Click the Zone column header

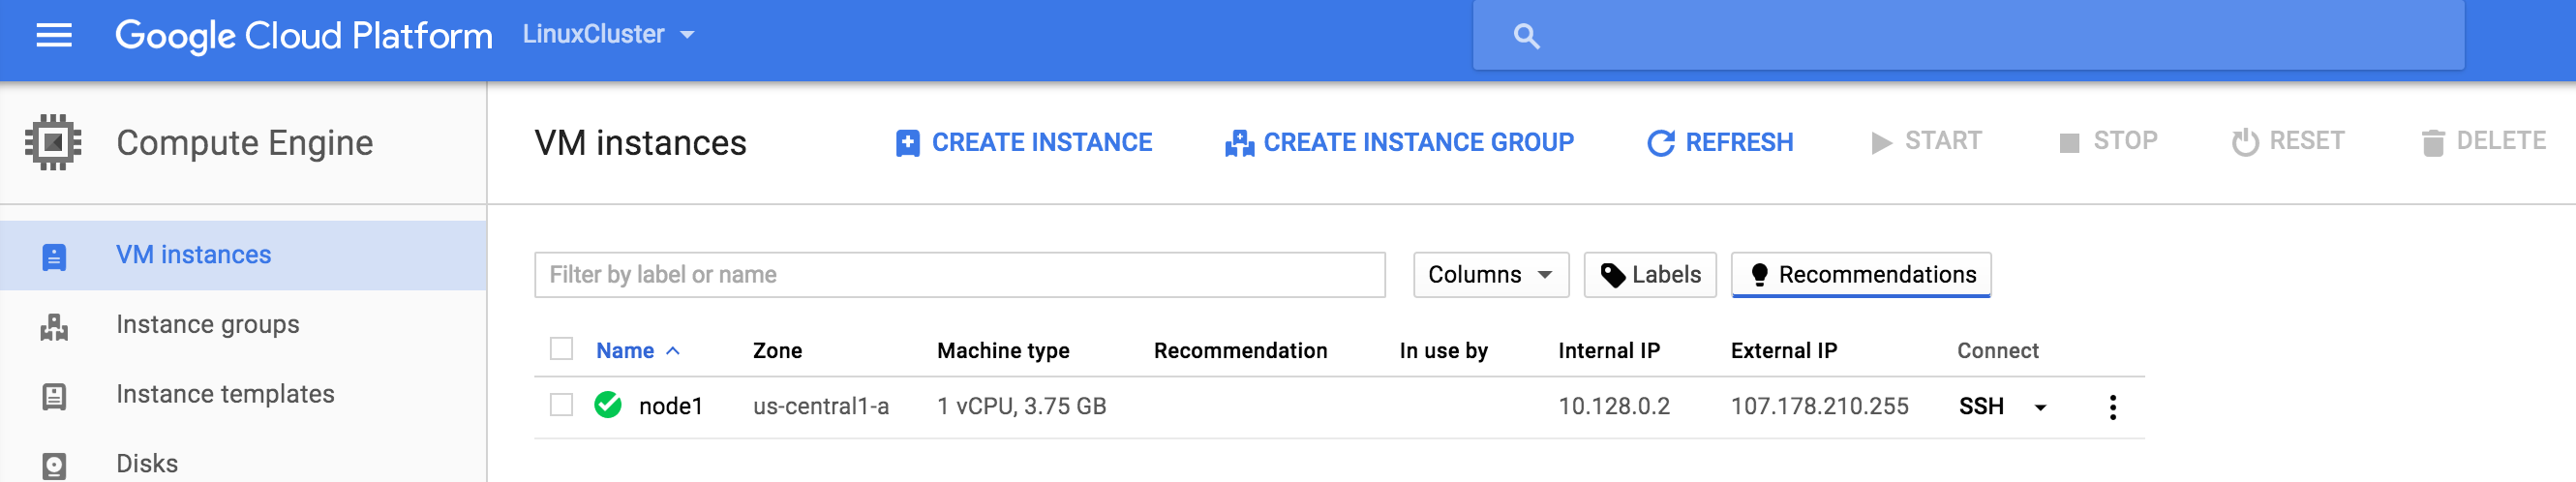point(777,351)
